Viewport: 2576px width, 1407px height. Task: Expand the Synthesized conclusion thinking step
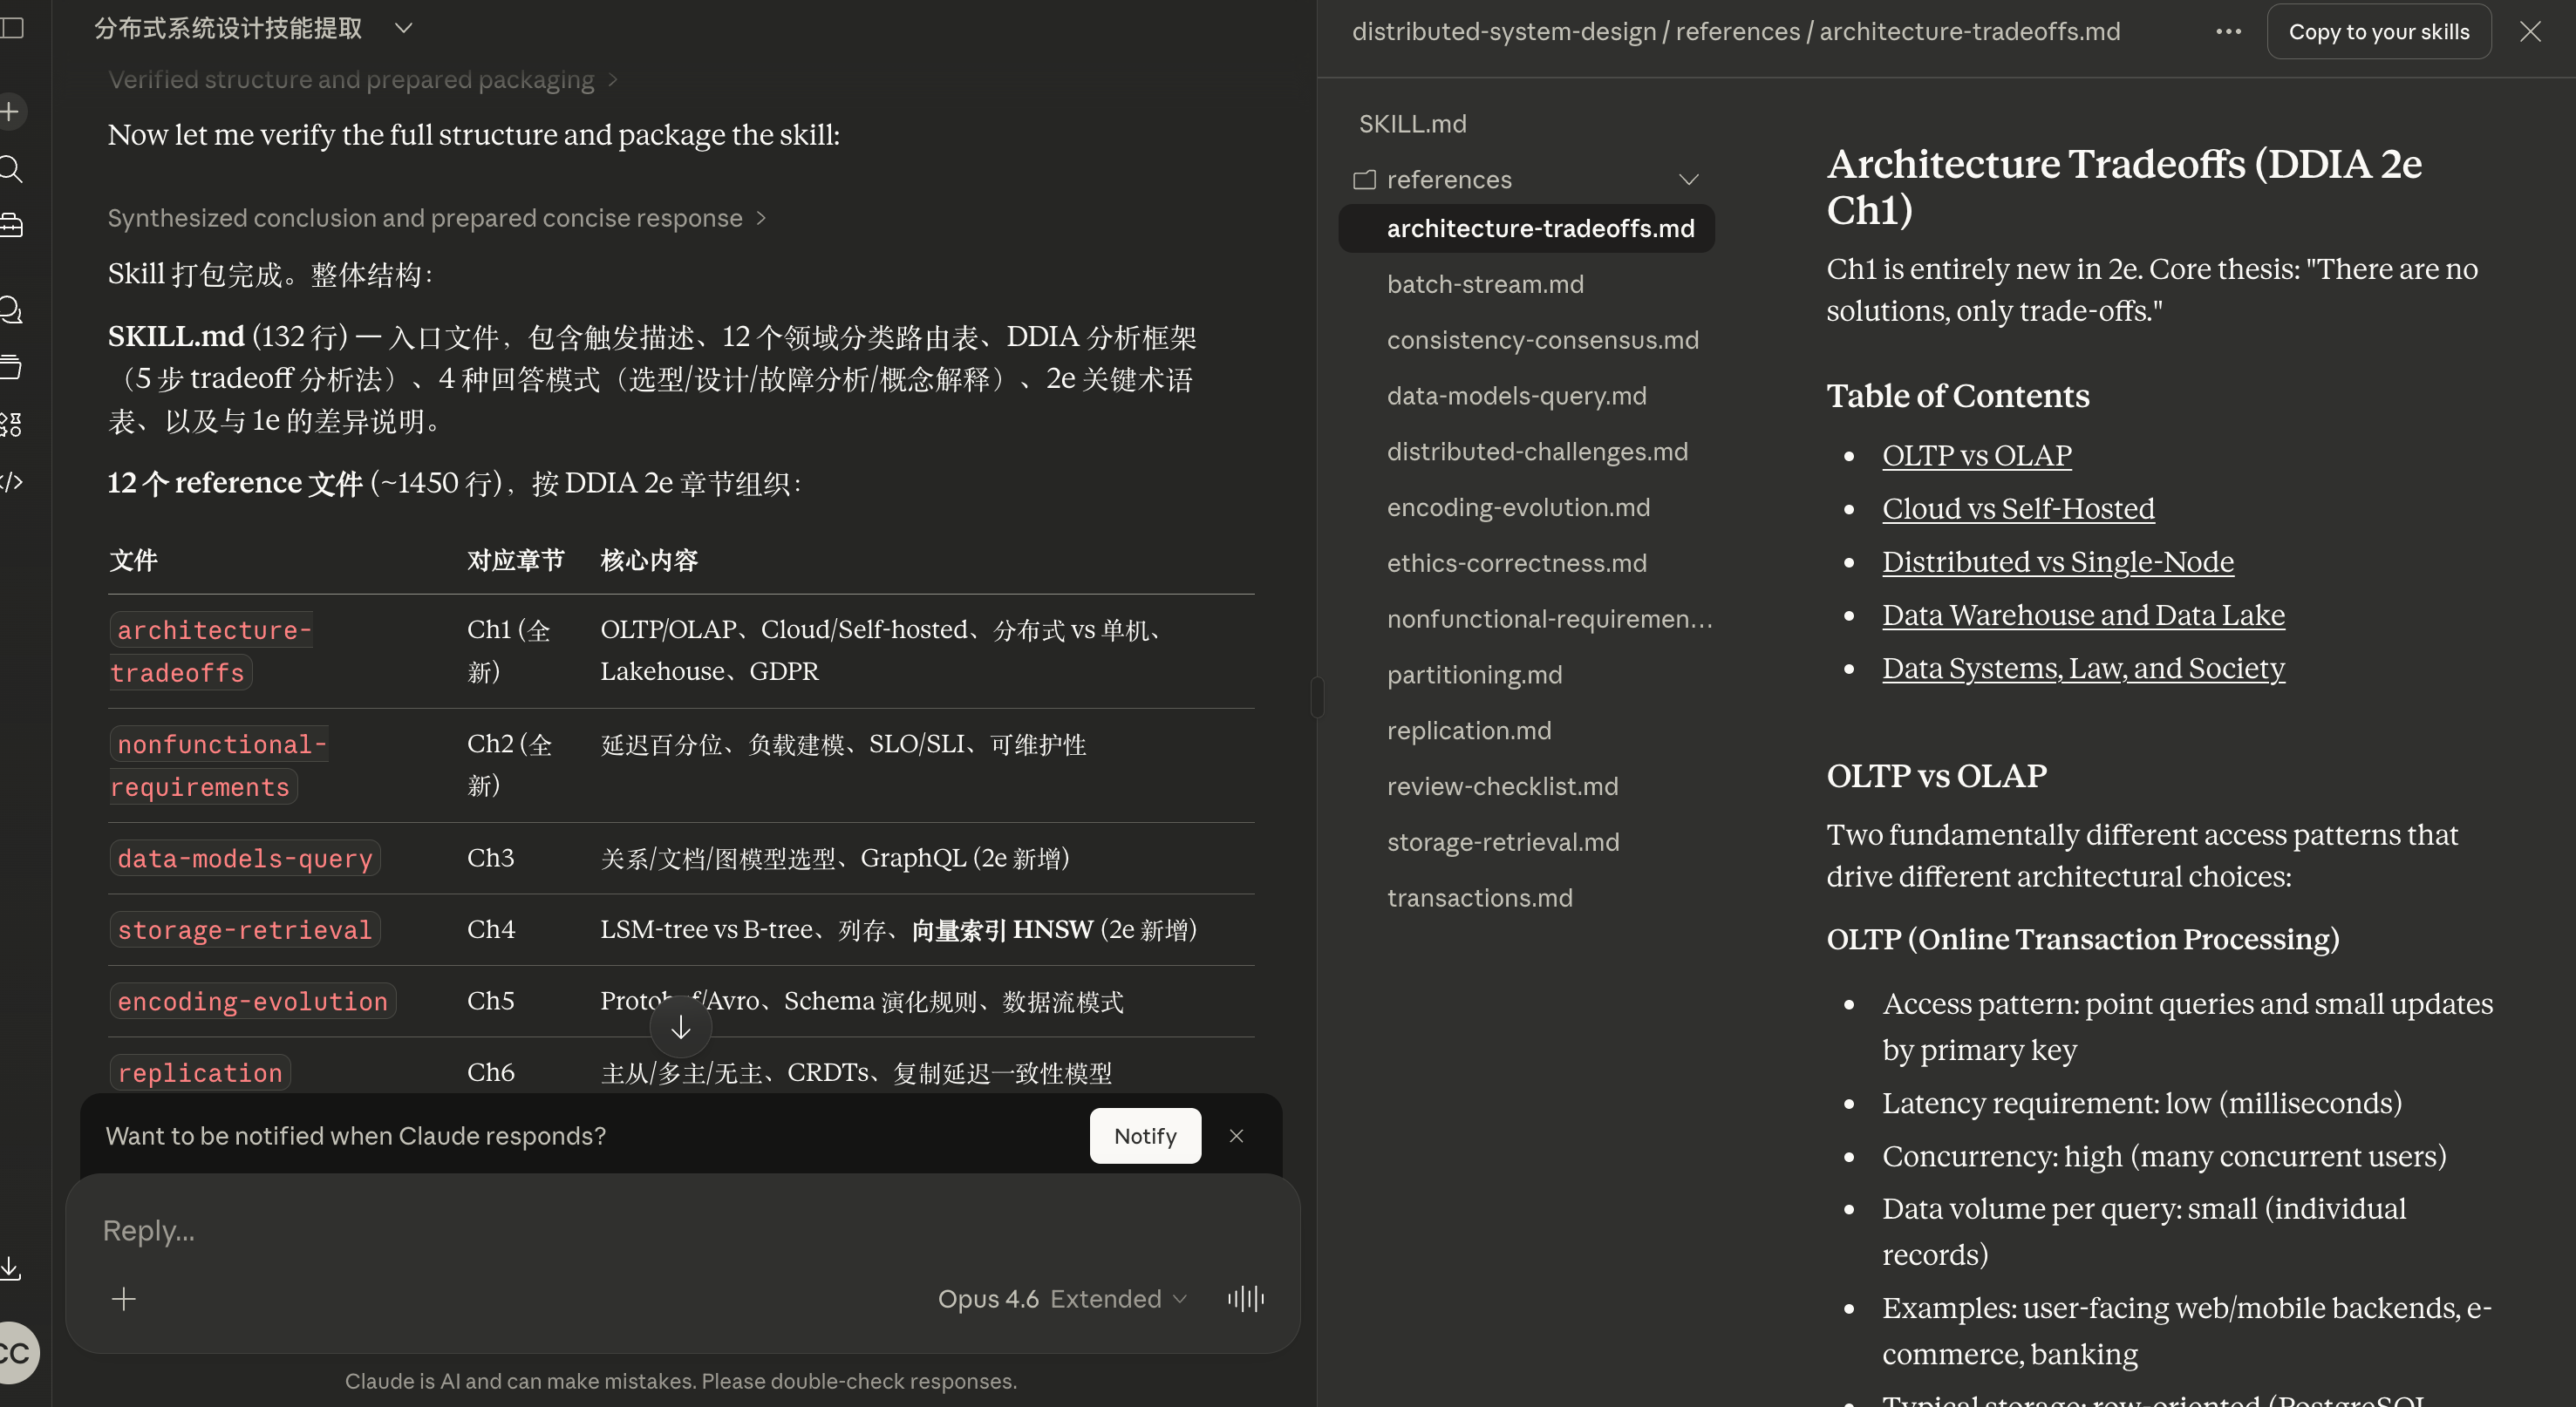436,218
